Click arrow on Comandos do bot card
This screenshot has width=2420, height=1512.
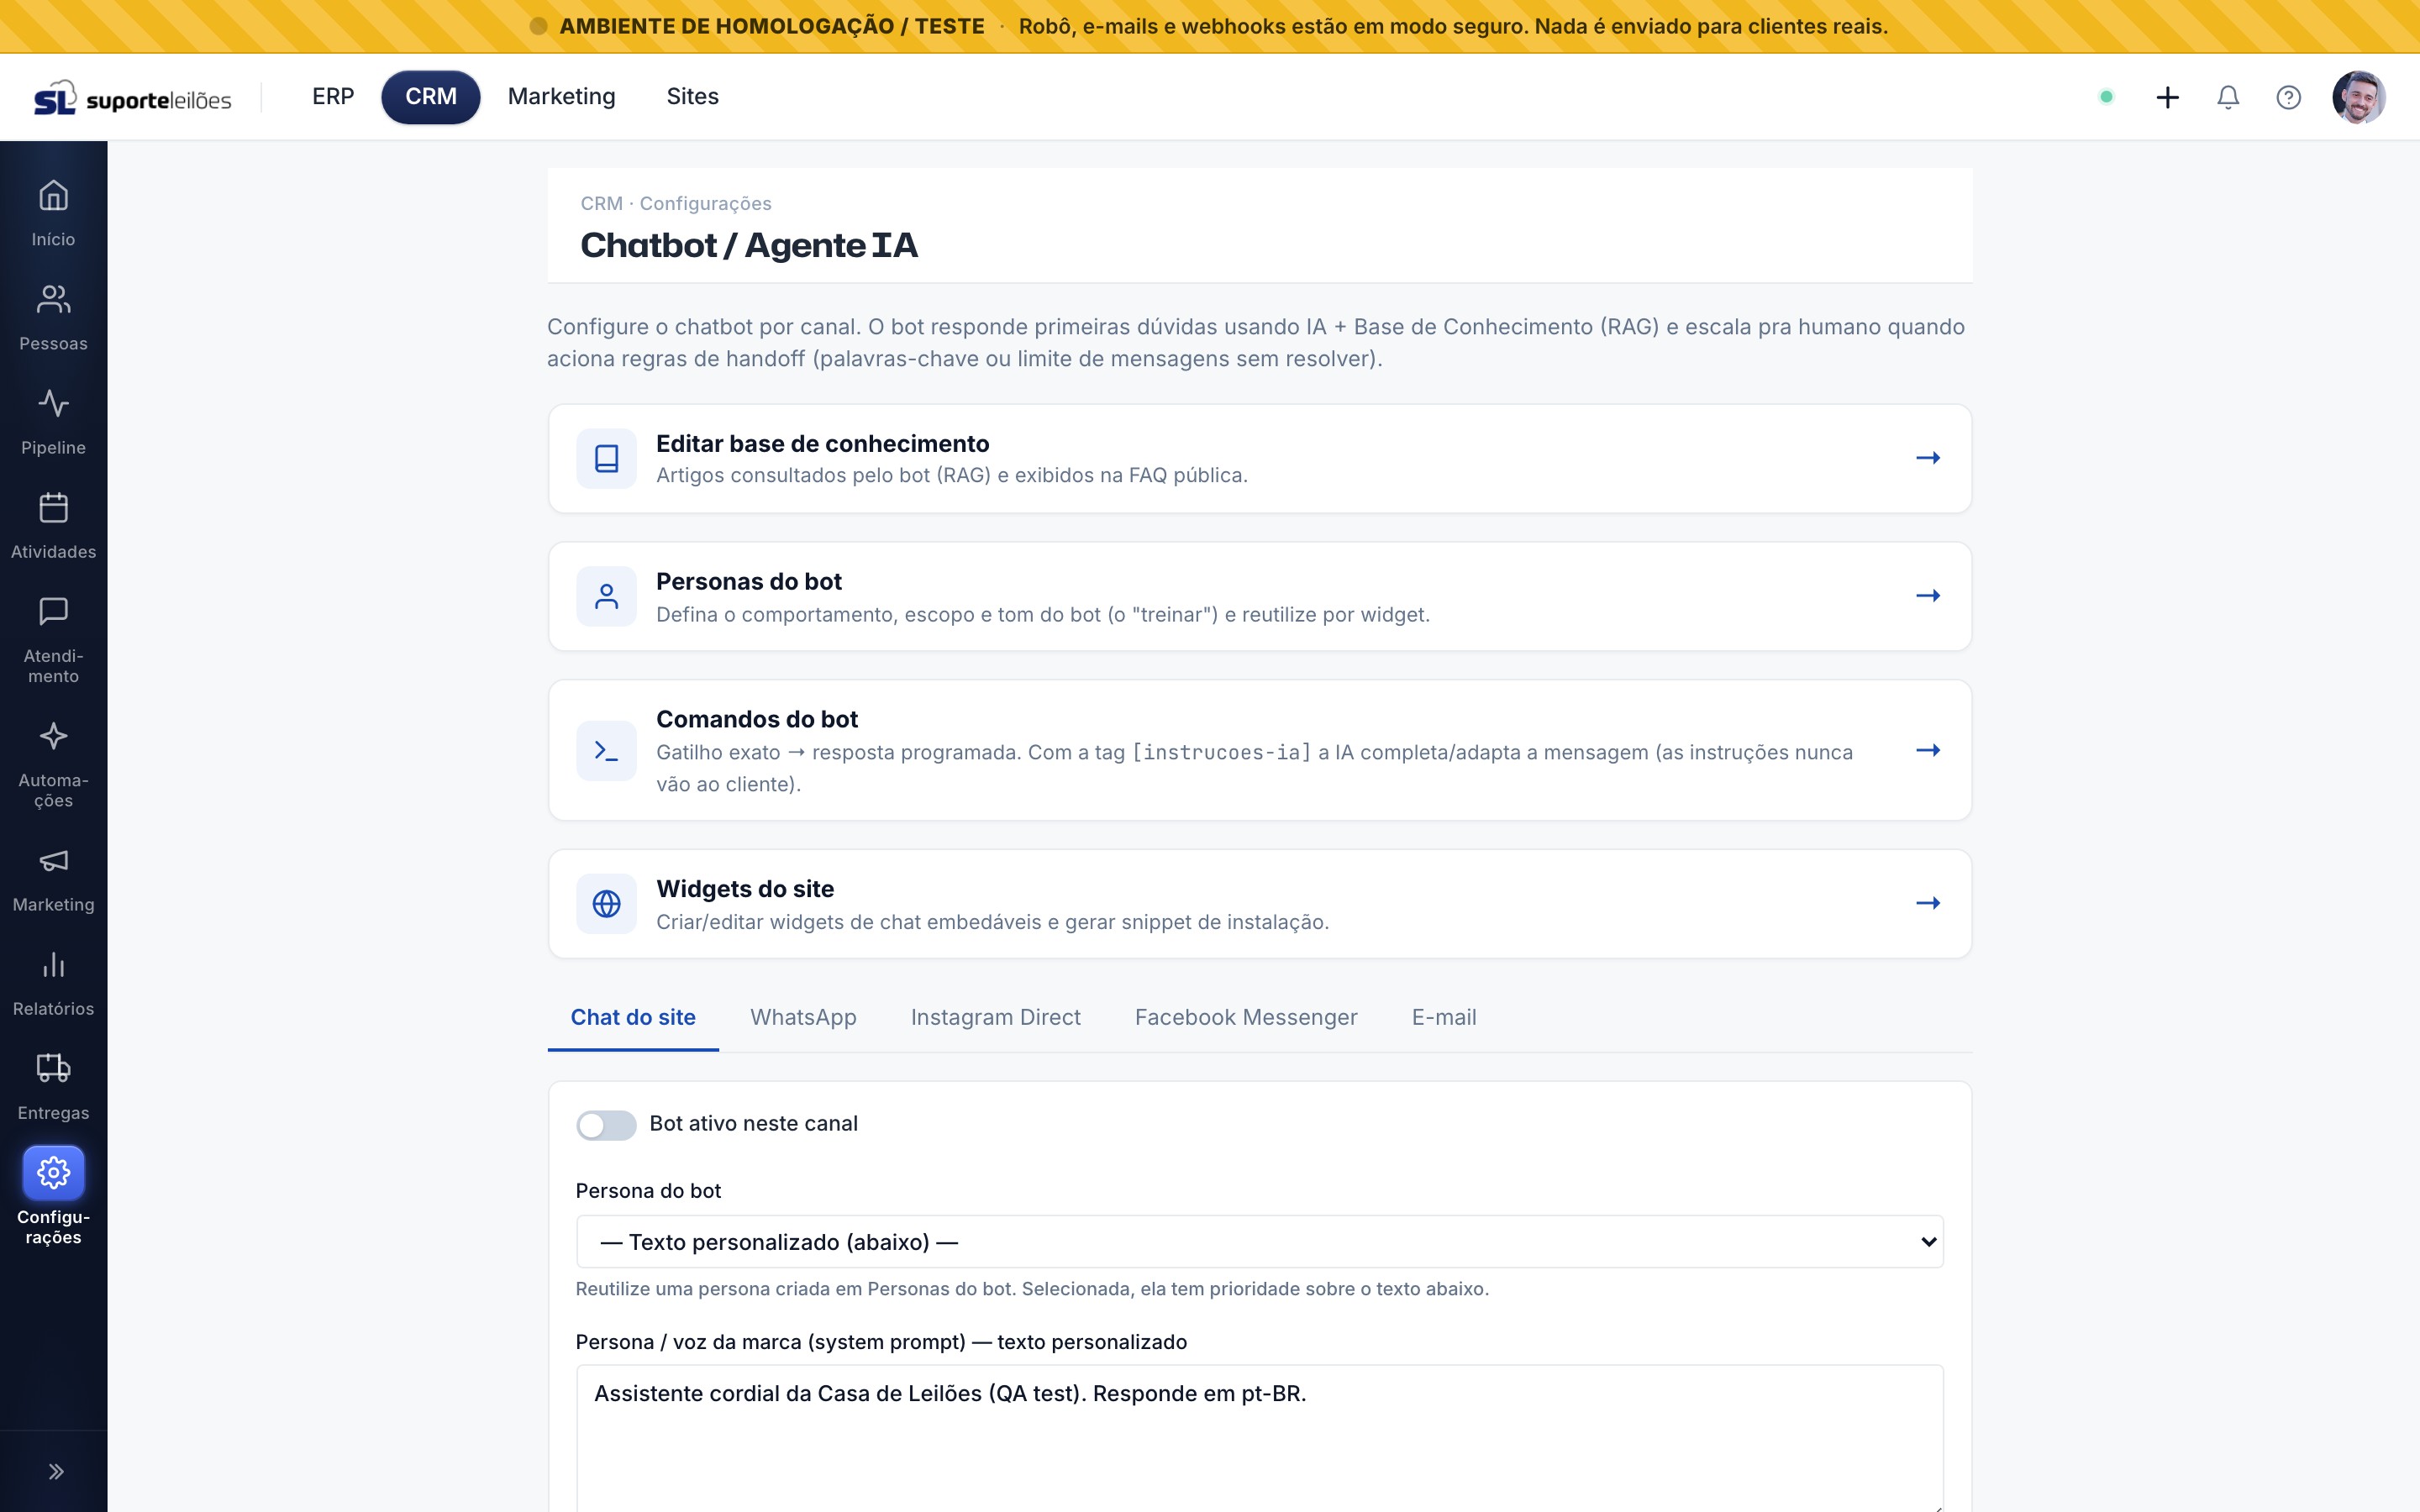click(1928, 750)
